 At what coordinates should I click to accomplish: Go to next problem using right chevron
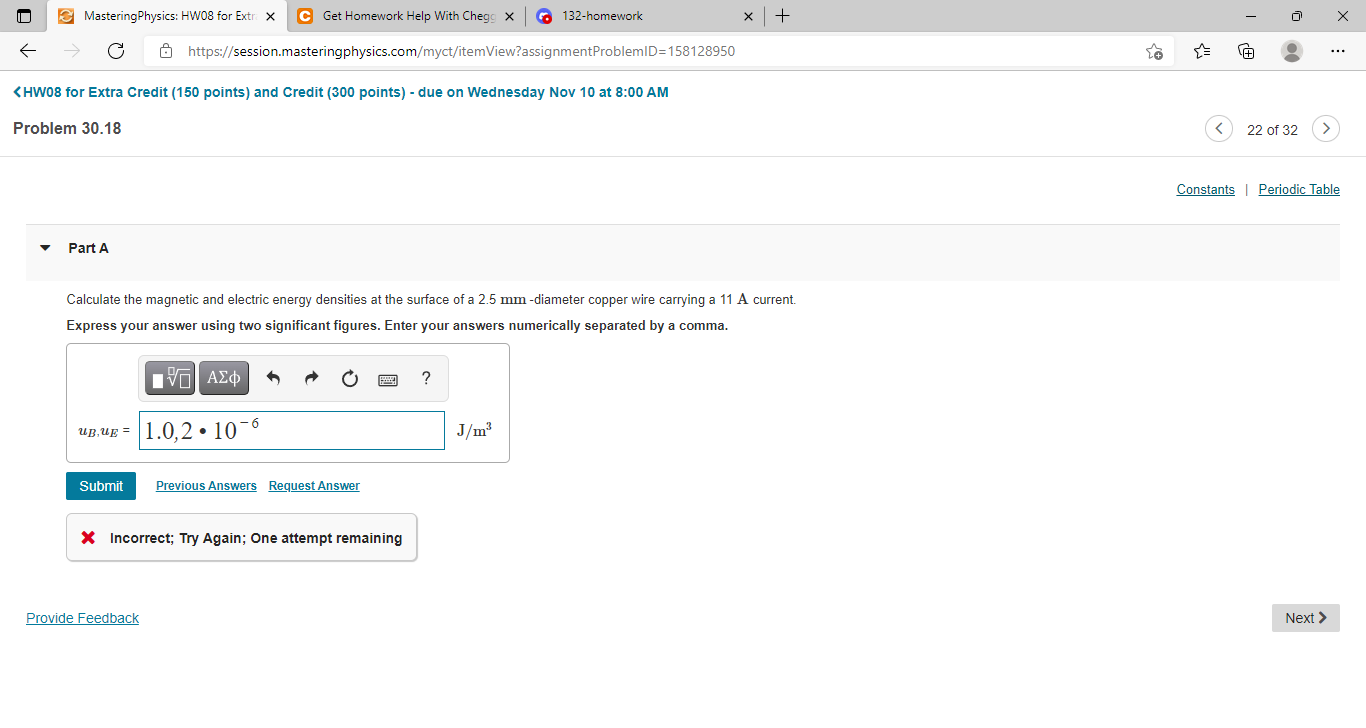1325,128
